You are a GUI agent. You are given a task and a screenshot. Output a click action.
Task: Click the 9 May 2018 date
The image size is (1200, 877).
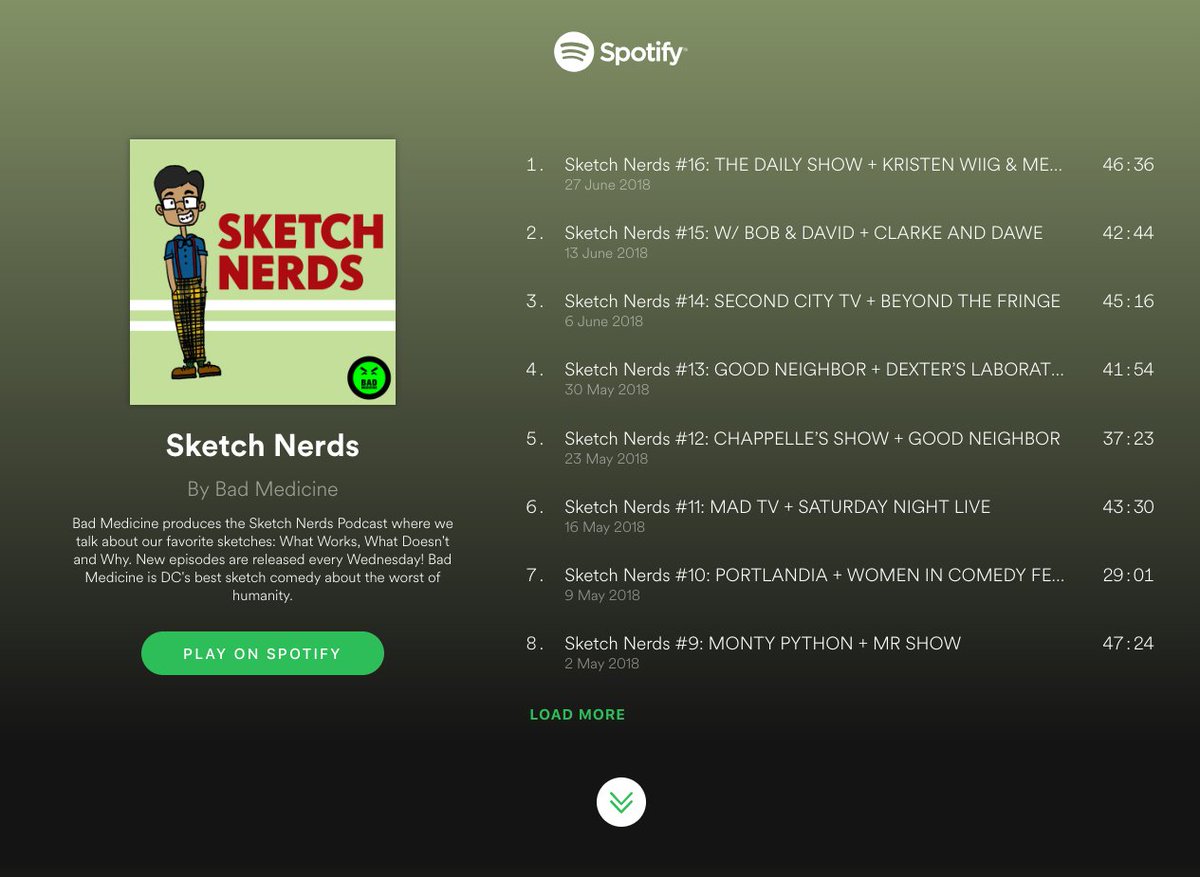(602, 595)
